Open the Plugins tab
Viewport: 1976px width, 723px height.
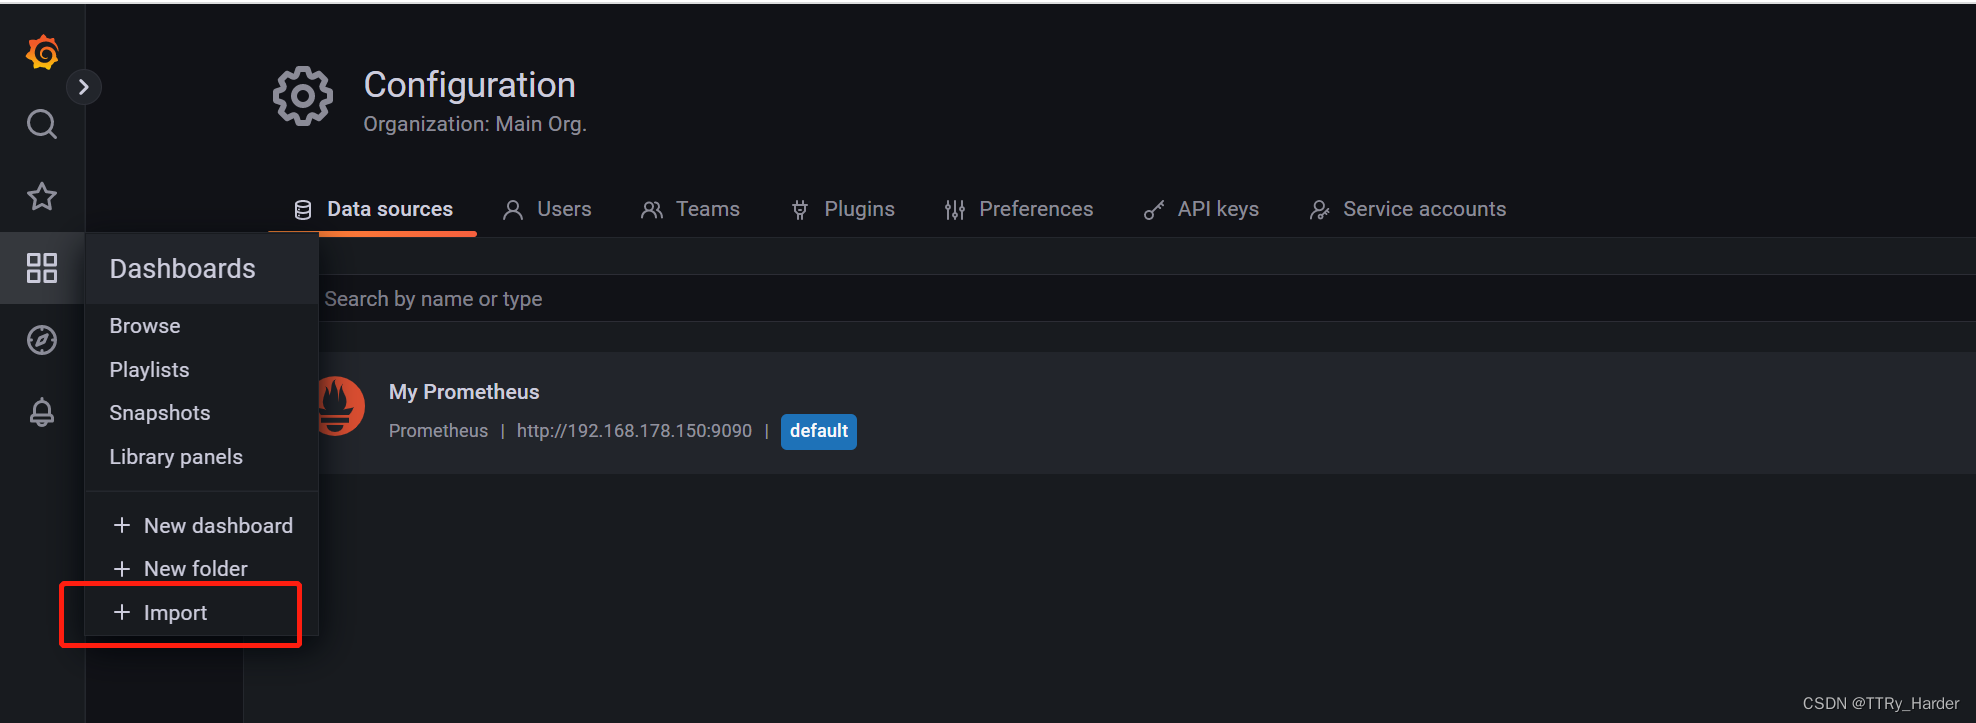click(x=843, y=209)
